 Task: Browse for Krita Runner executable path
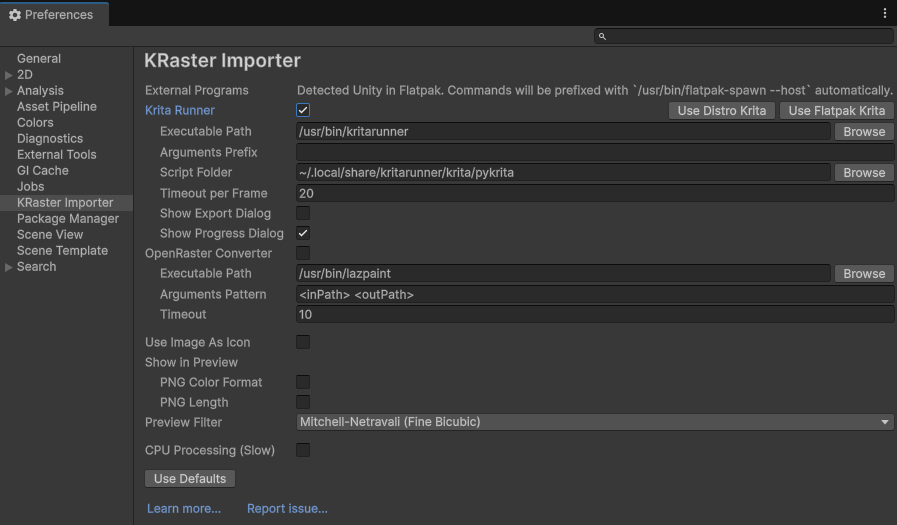864,132
